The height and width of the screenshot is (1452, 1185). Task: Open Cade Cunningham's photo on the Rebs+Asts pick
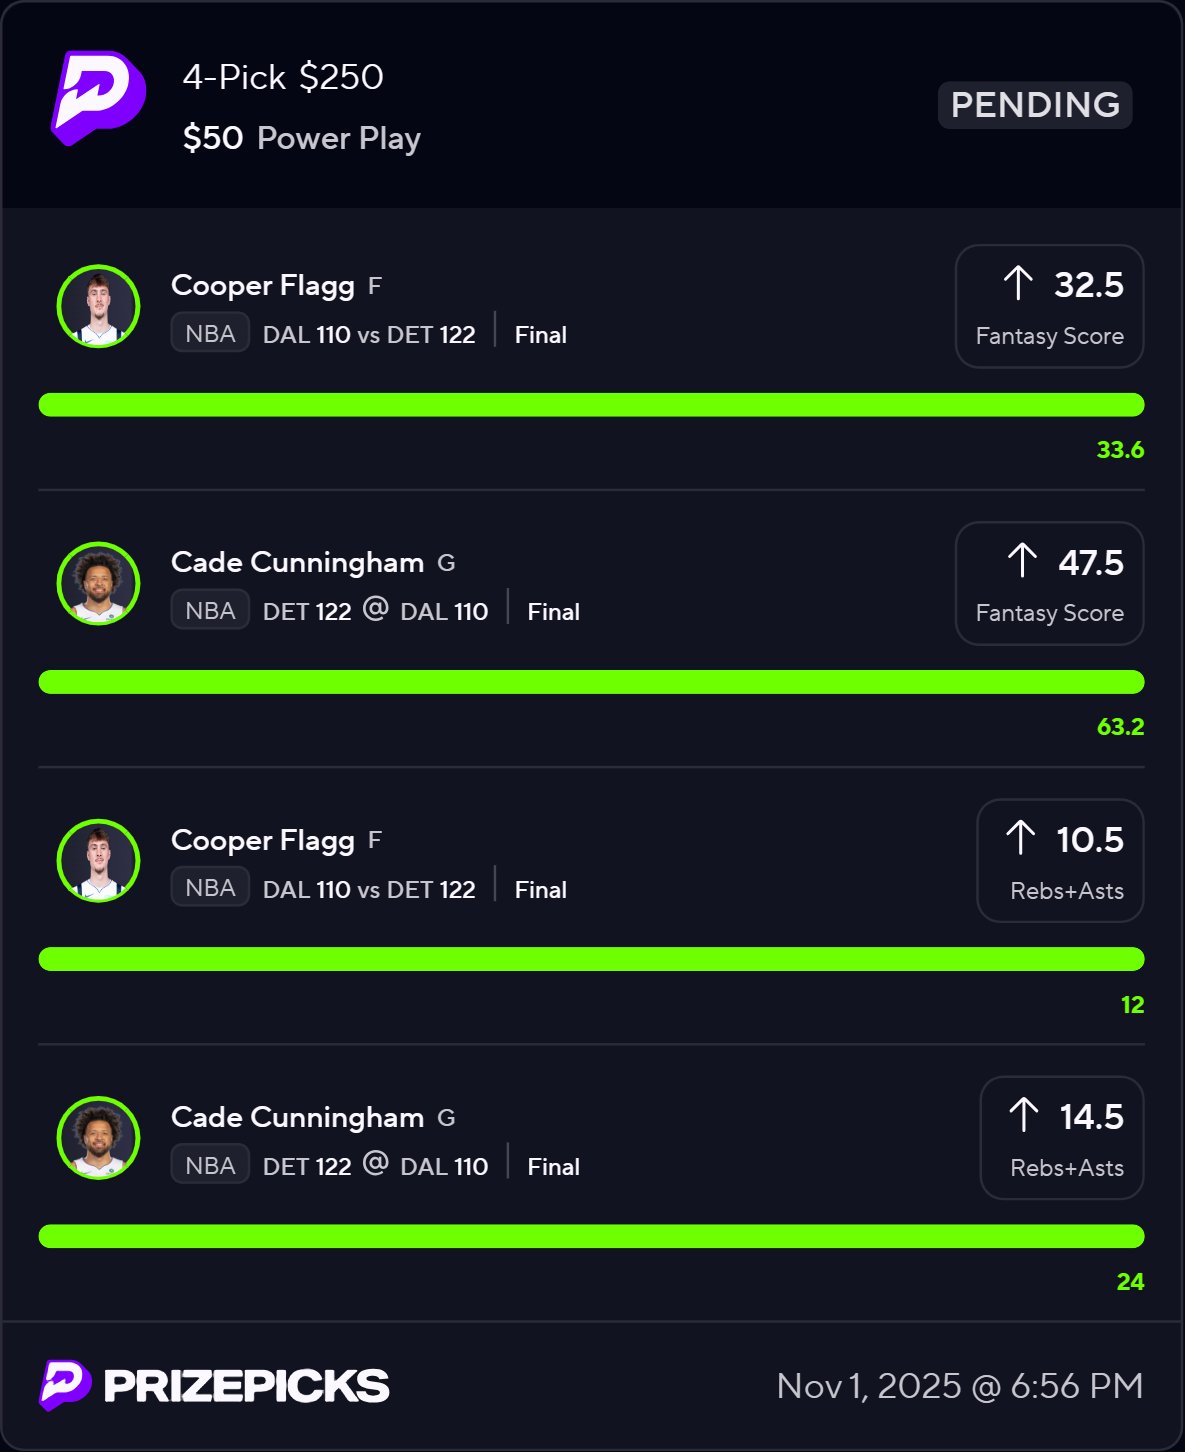point(98,1137)
